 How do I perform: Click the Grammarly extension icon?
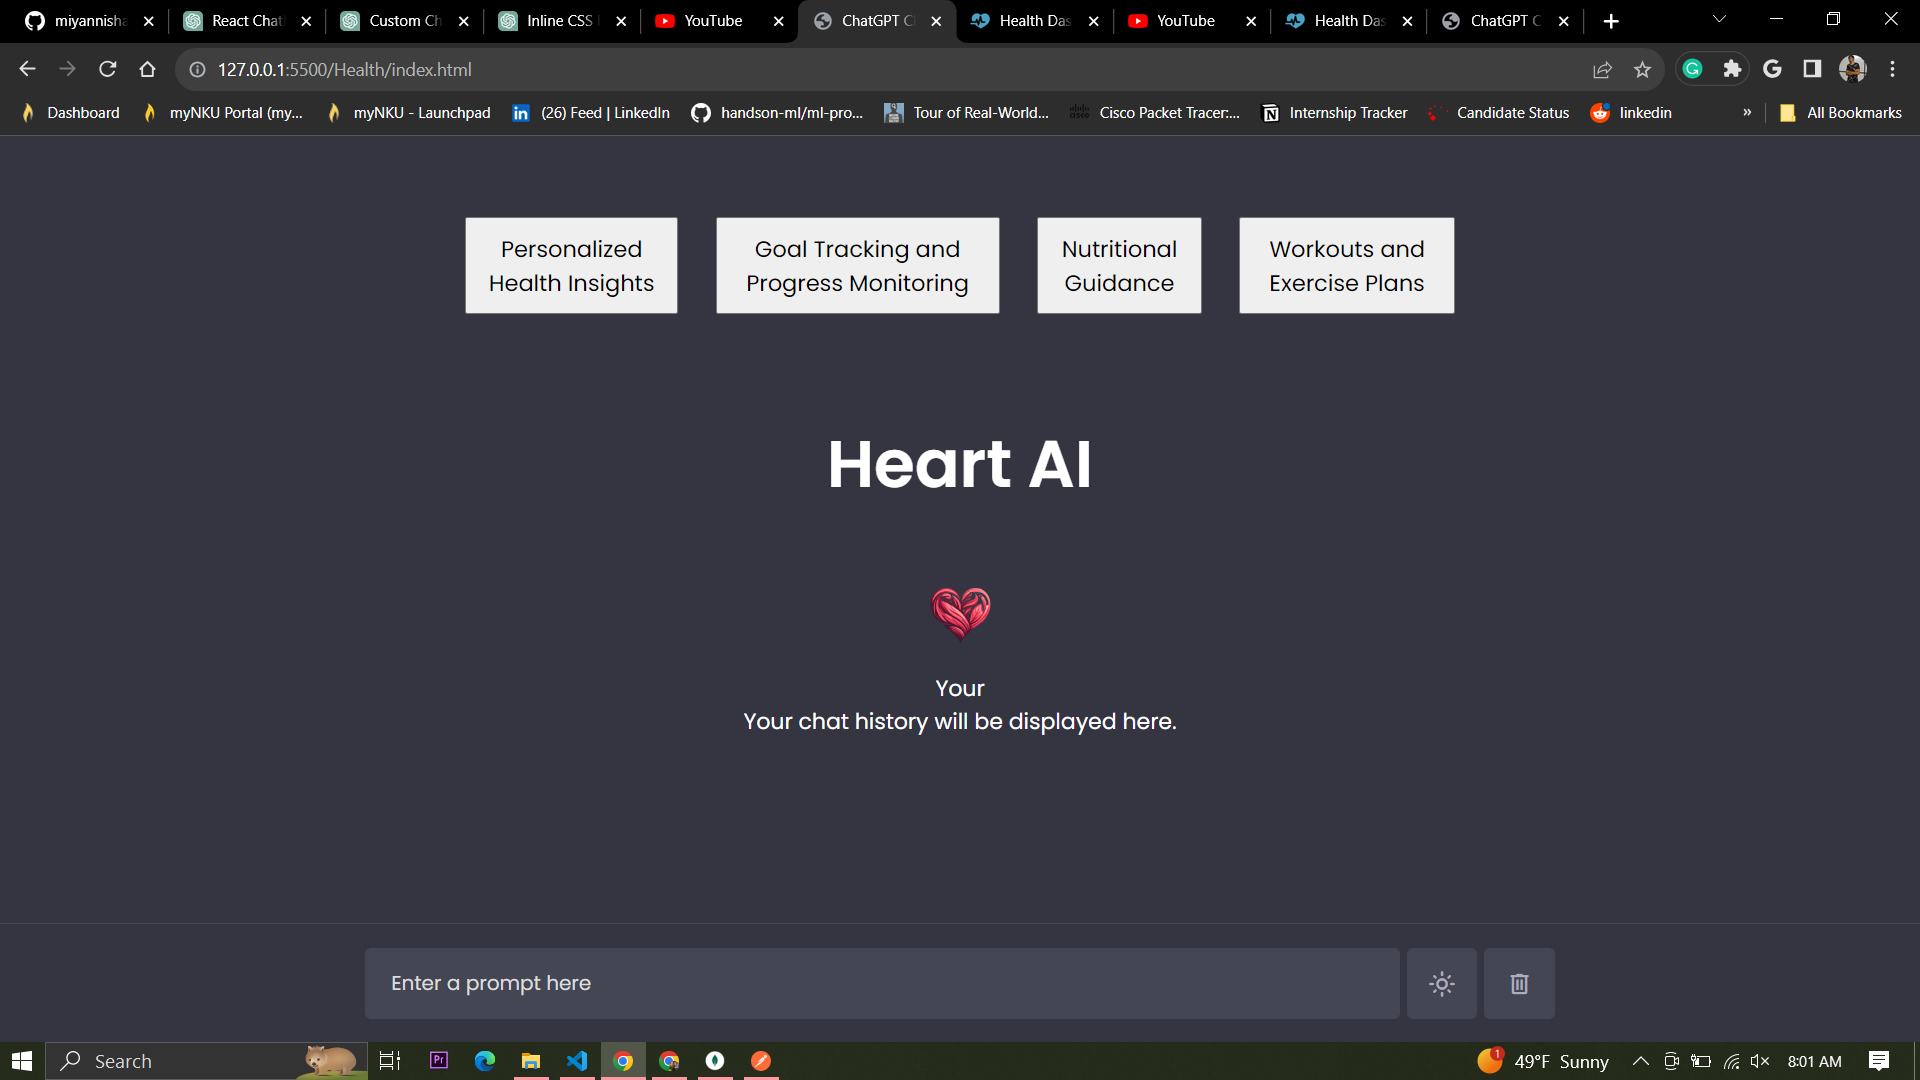coord(1692,69)
